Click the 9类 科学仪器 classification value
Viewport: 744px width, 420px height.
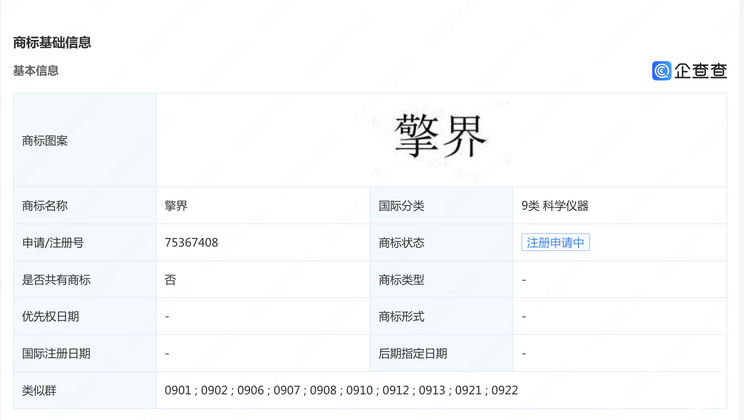[x=555, y=205]
